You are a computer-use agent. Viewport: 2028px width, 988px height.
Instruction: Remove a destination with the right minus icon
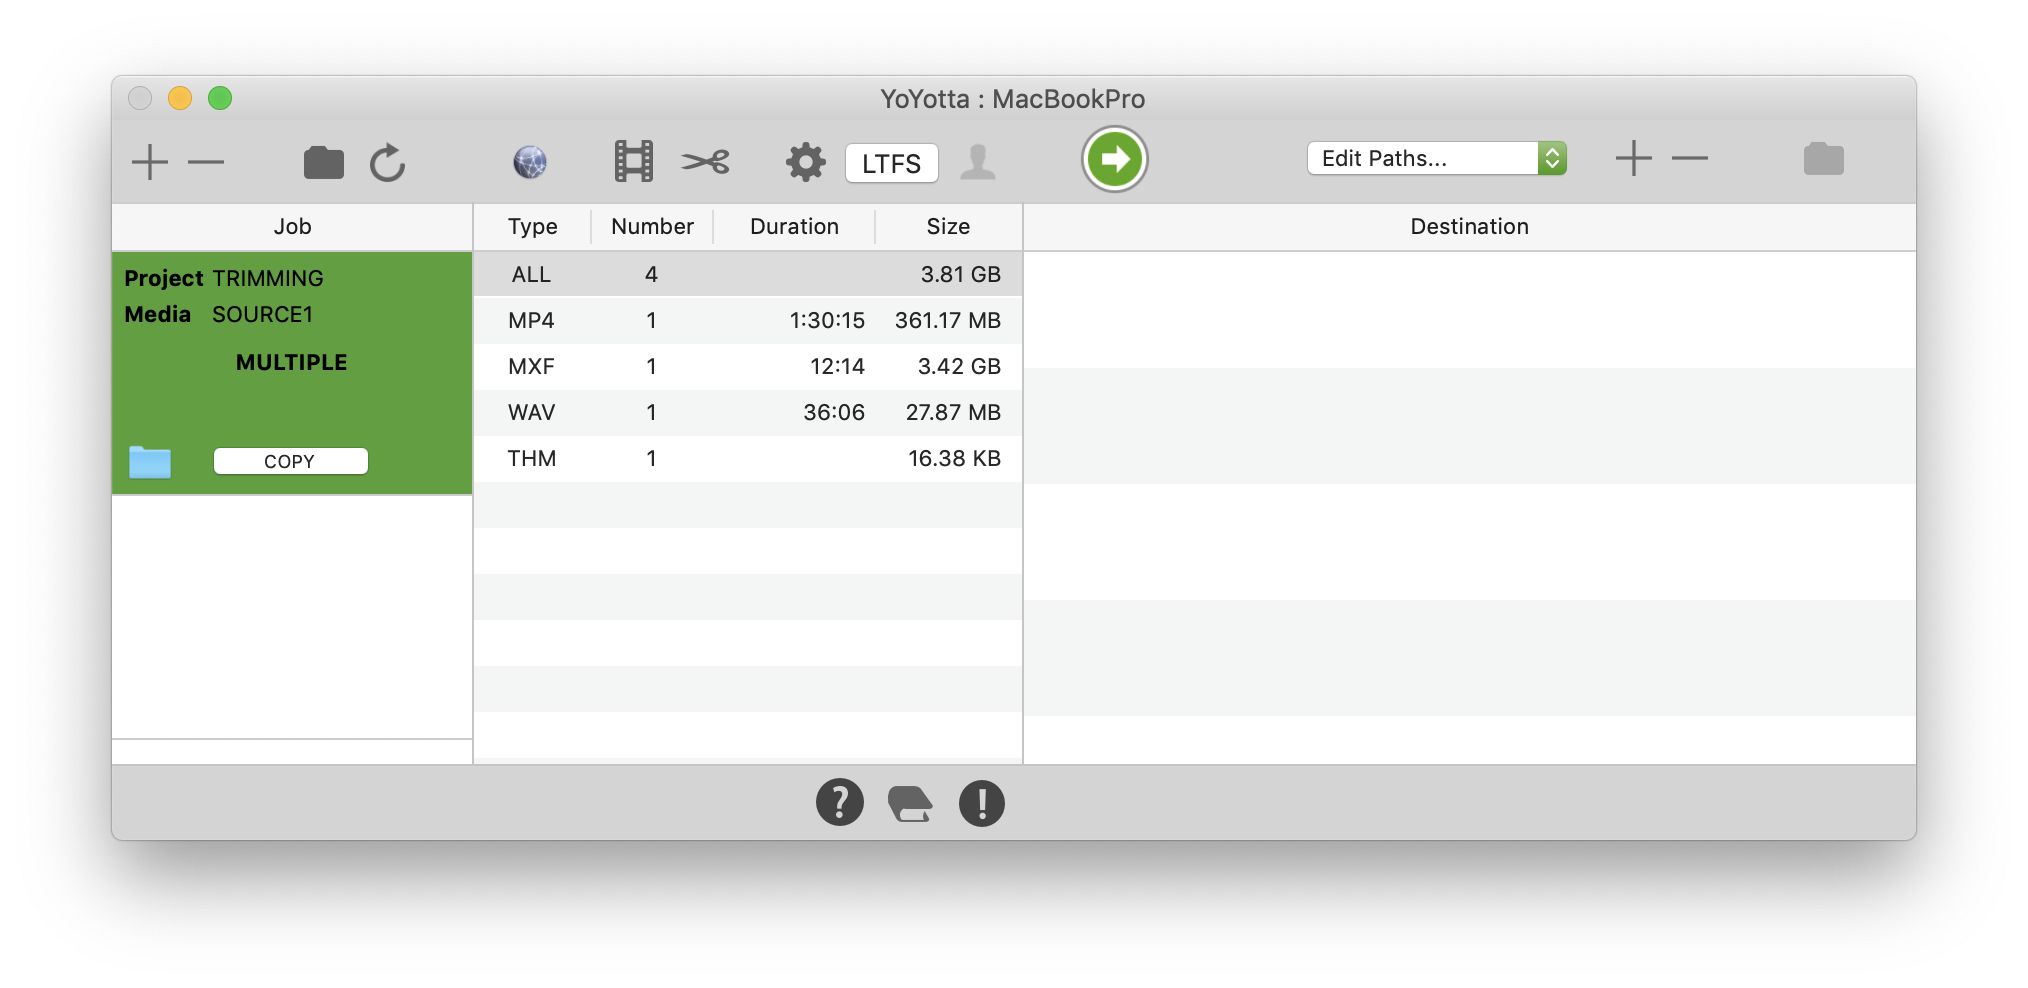(1690, 158)
